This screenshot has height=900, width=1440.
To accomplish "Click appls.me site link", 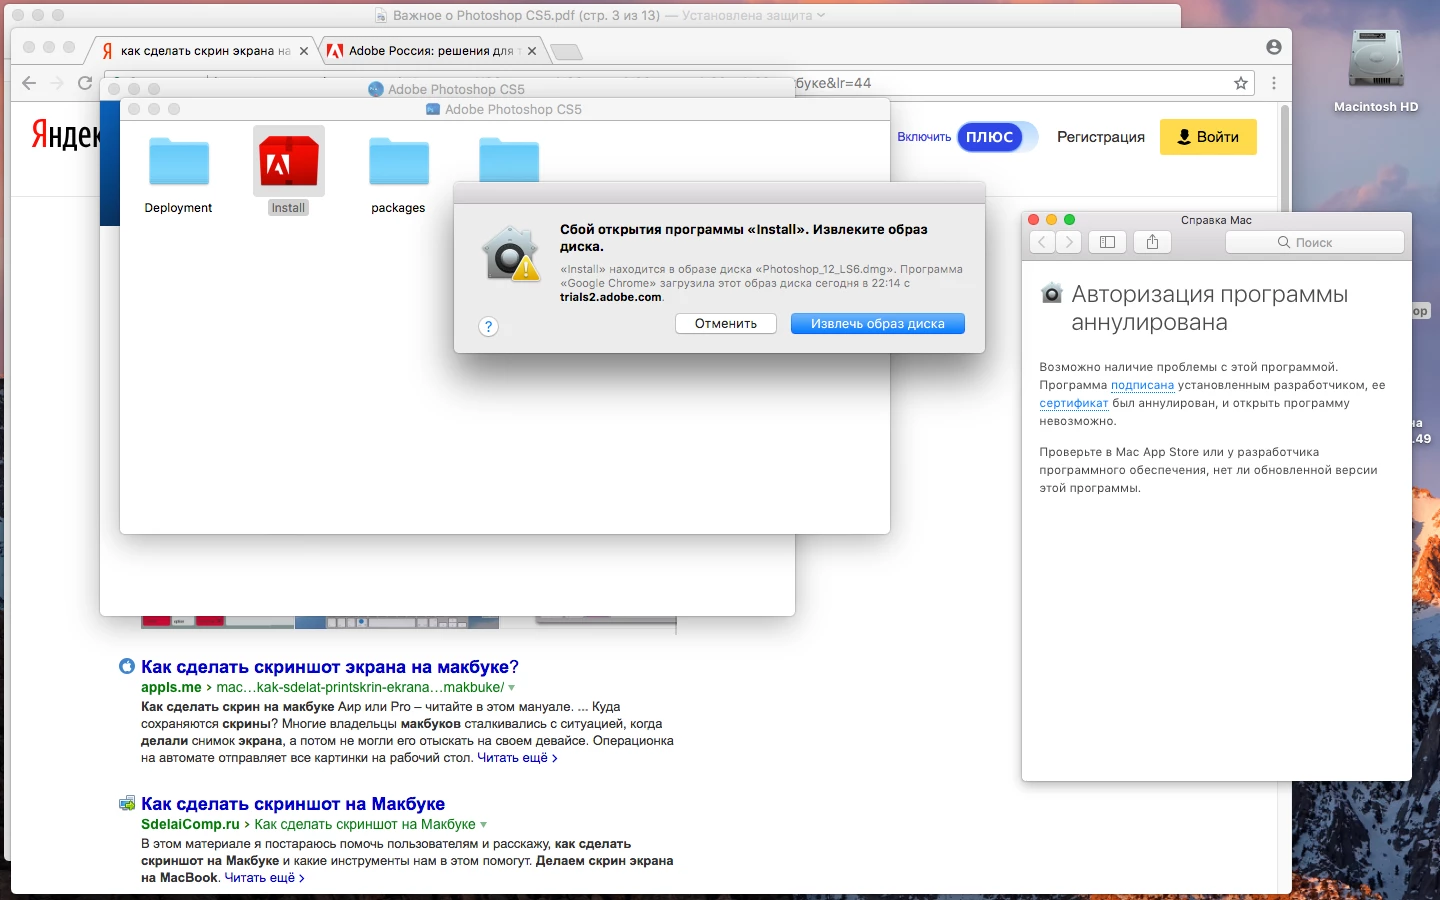I will 171,688.
